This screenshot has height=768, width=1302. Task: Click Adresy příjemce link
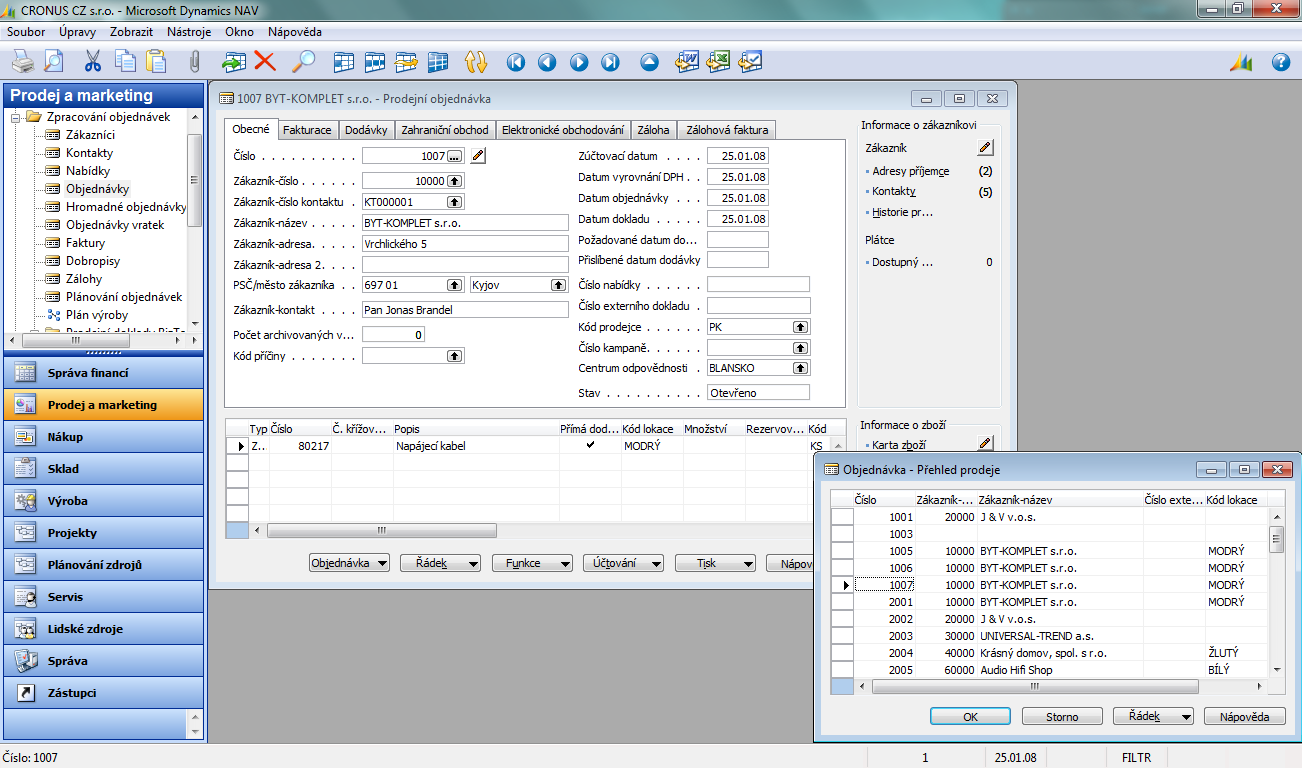tap(910, 171)
